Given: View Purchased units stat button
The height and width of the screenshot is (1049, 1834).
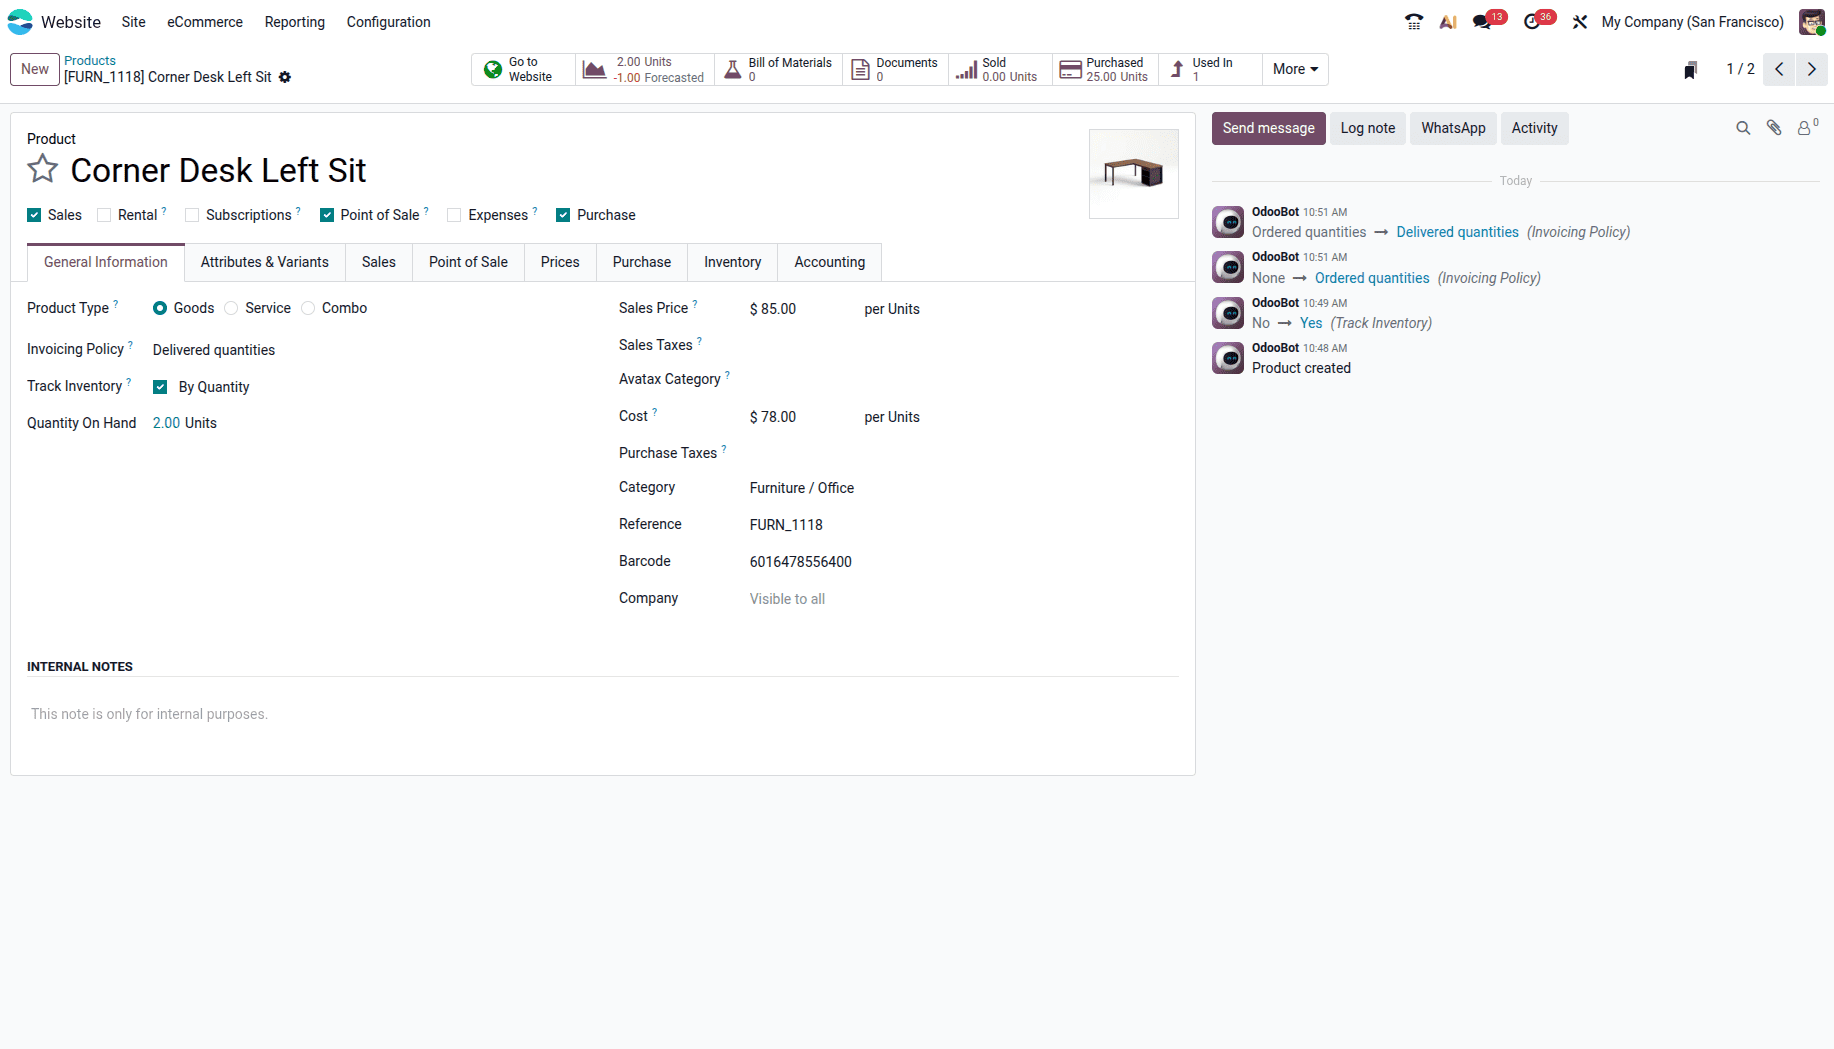Looking at the screenshot, I should 1105,69.
